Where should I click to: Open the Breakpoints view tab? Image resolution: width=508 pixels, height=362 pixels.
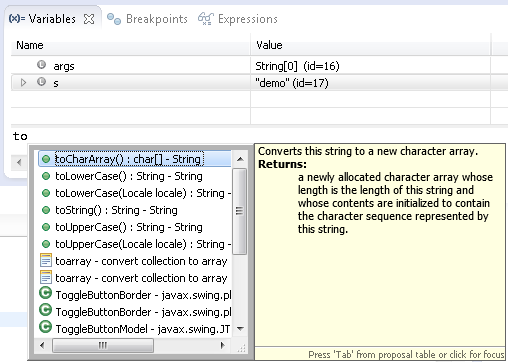[x=147, y=19]
